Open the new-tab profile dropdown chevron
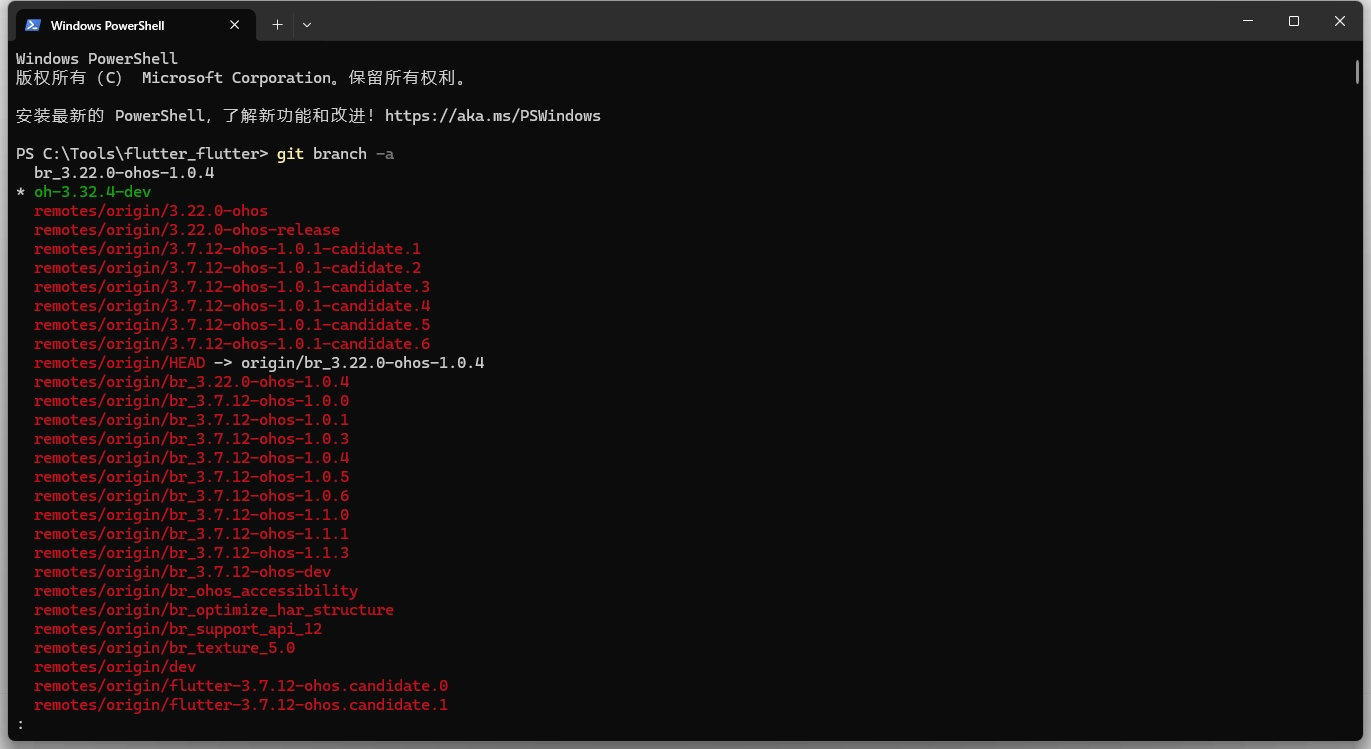 (307, 25)
